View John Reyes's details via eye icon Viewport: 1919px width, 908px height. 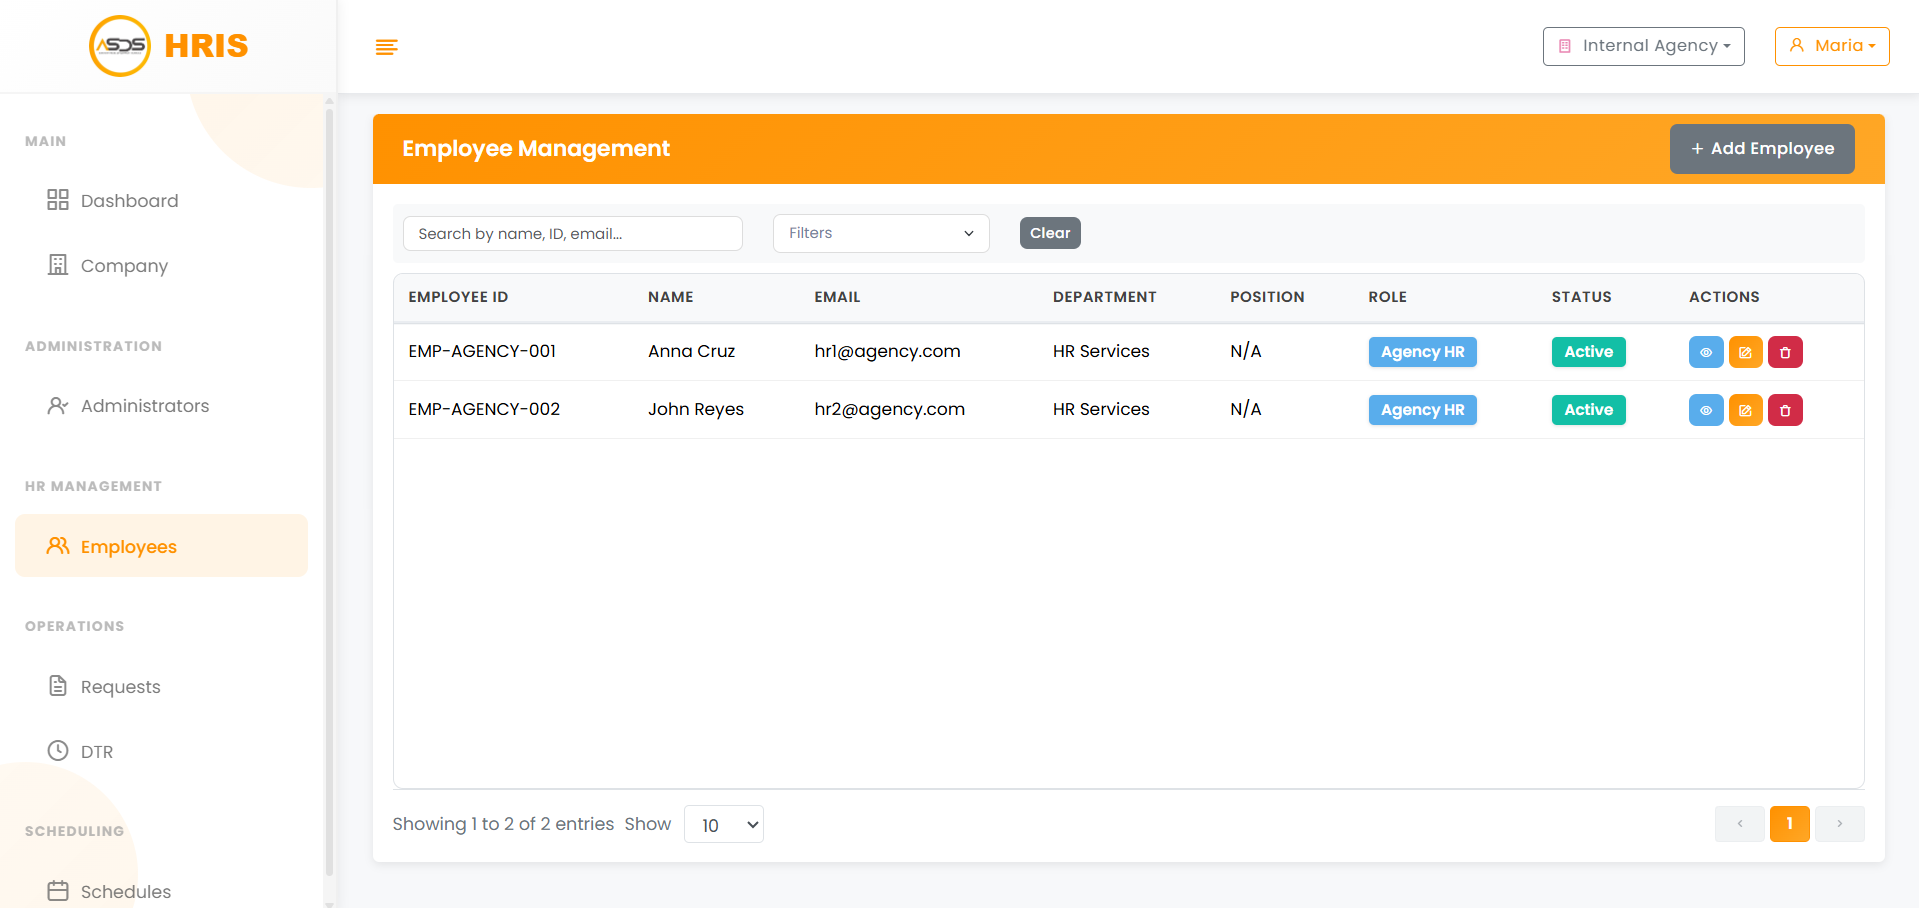coord(1705,410)
